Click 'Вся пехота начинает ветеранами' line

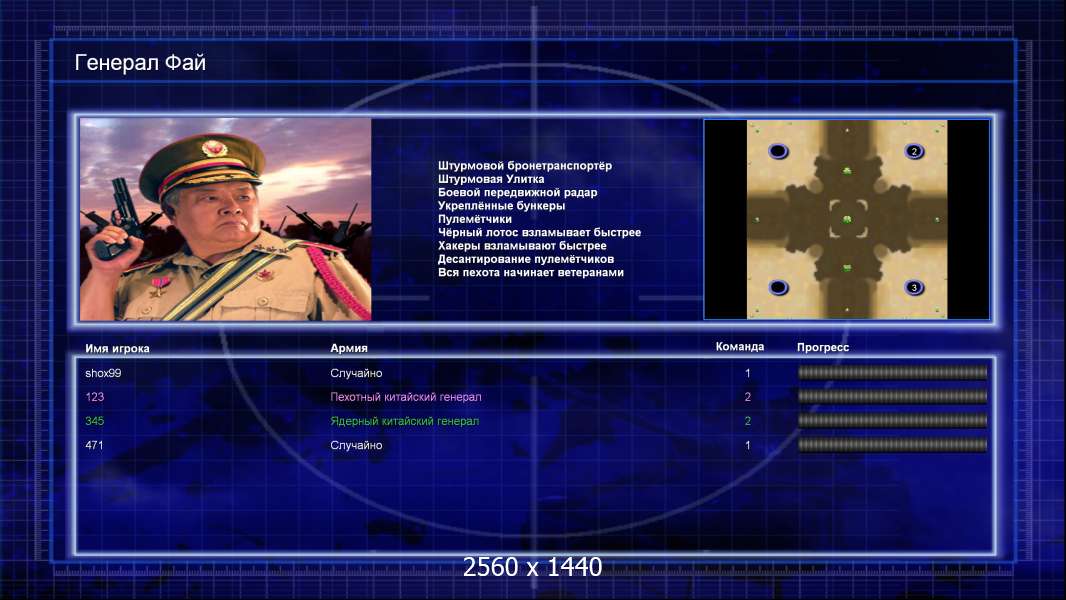point(531,272)
